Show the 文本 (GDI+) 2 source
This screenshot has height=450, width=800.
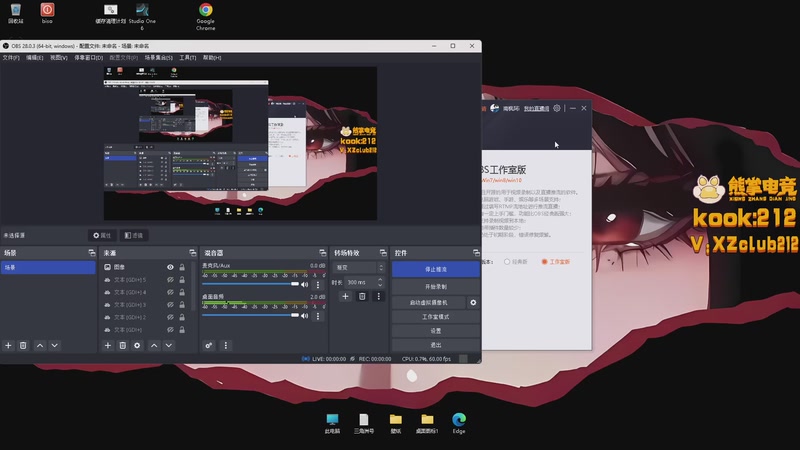pyautogui.click(x=170, y=317)
